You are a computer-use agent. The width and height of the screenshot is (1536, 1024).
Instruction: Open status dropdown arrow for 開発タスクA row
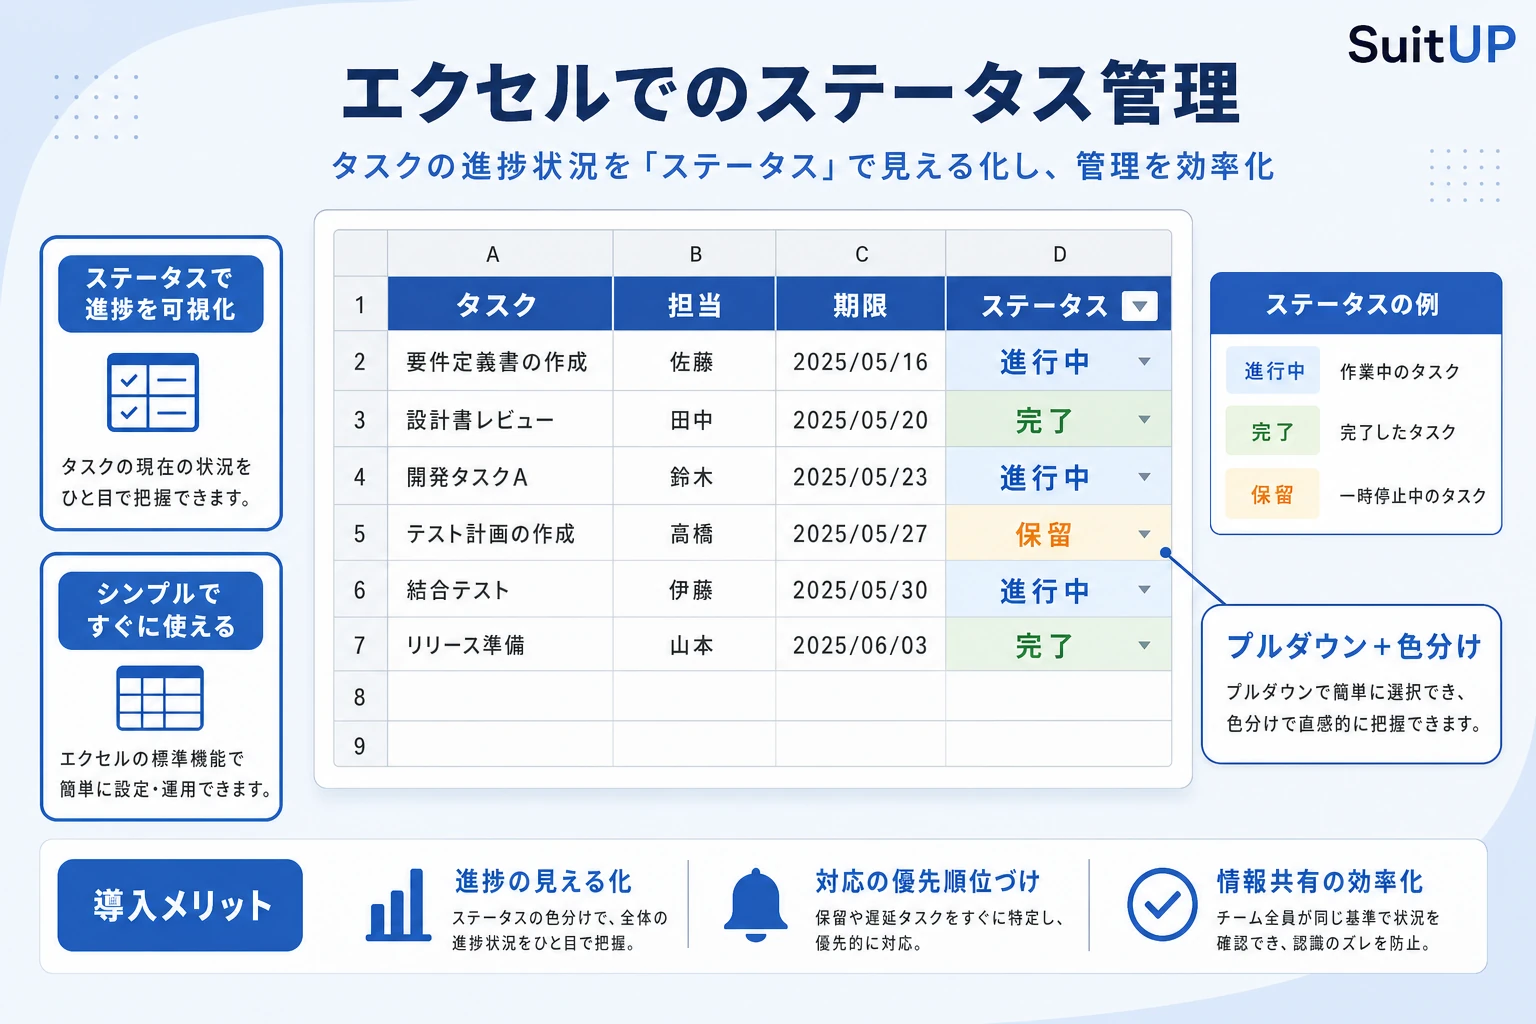point(1144,477)
